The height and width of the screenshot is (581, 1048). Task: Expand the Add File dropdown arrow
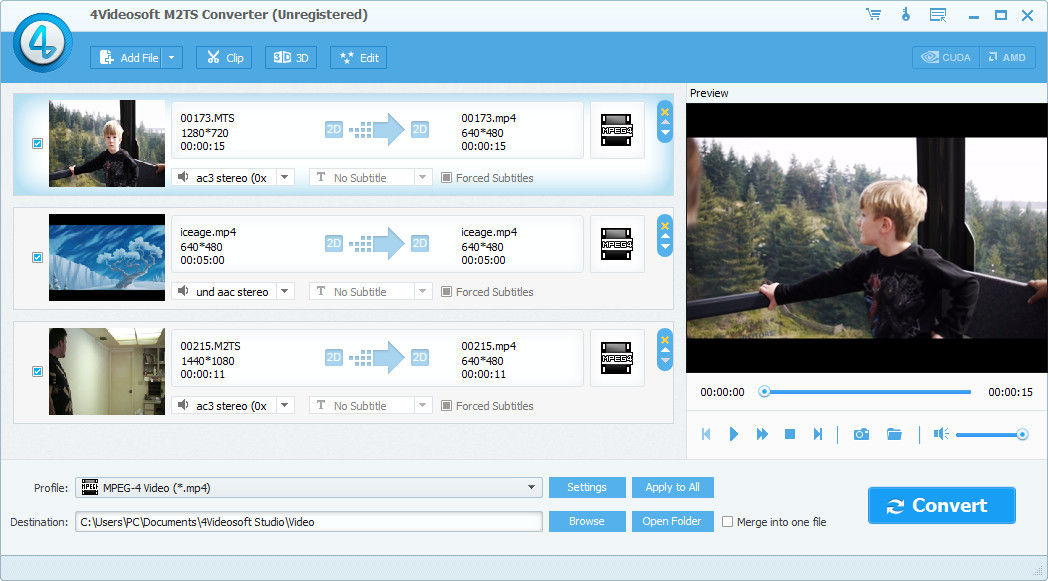(172, 57)
